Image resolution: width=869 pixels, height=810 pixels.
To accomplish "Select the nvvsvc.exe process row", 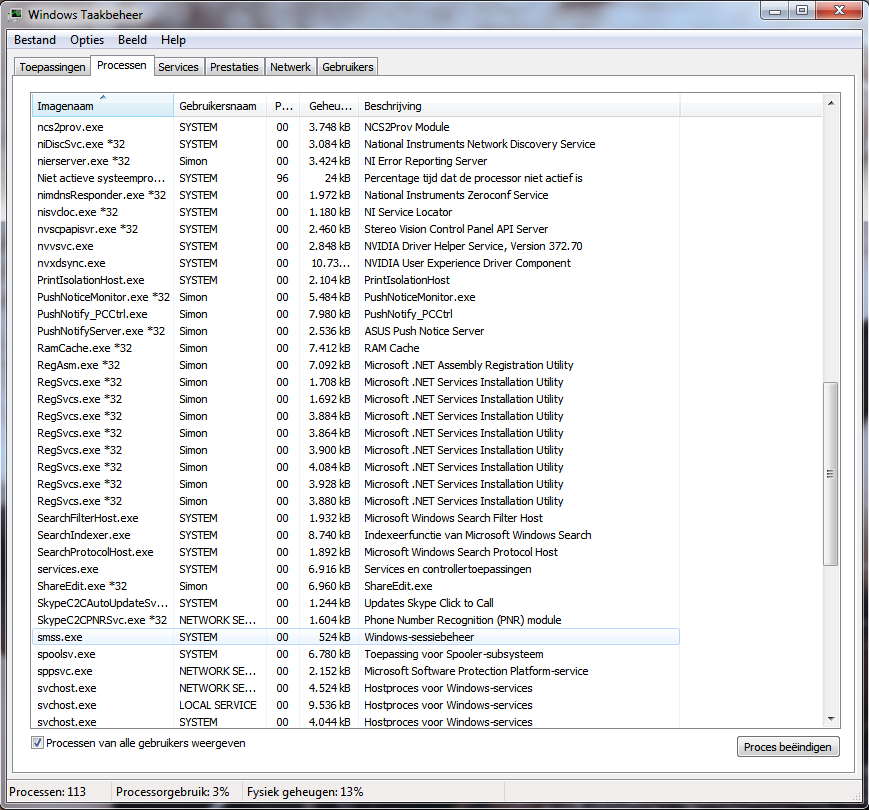I will click(355, 246).
